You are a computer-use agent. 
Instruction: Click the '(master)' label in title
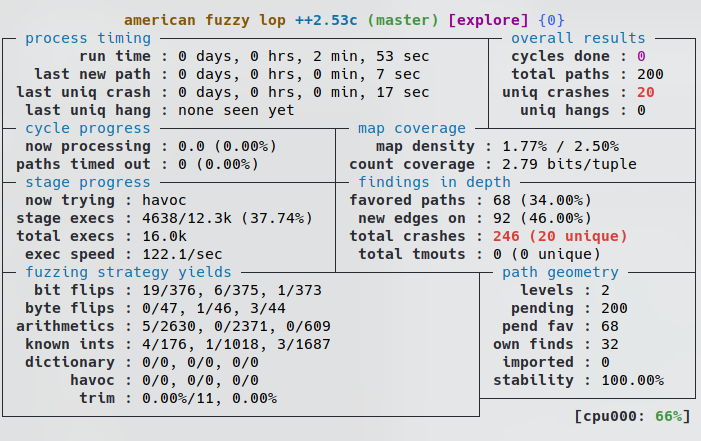(x=403, y=21)
